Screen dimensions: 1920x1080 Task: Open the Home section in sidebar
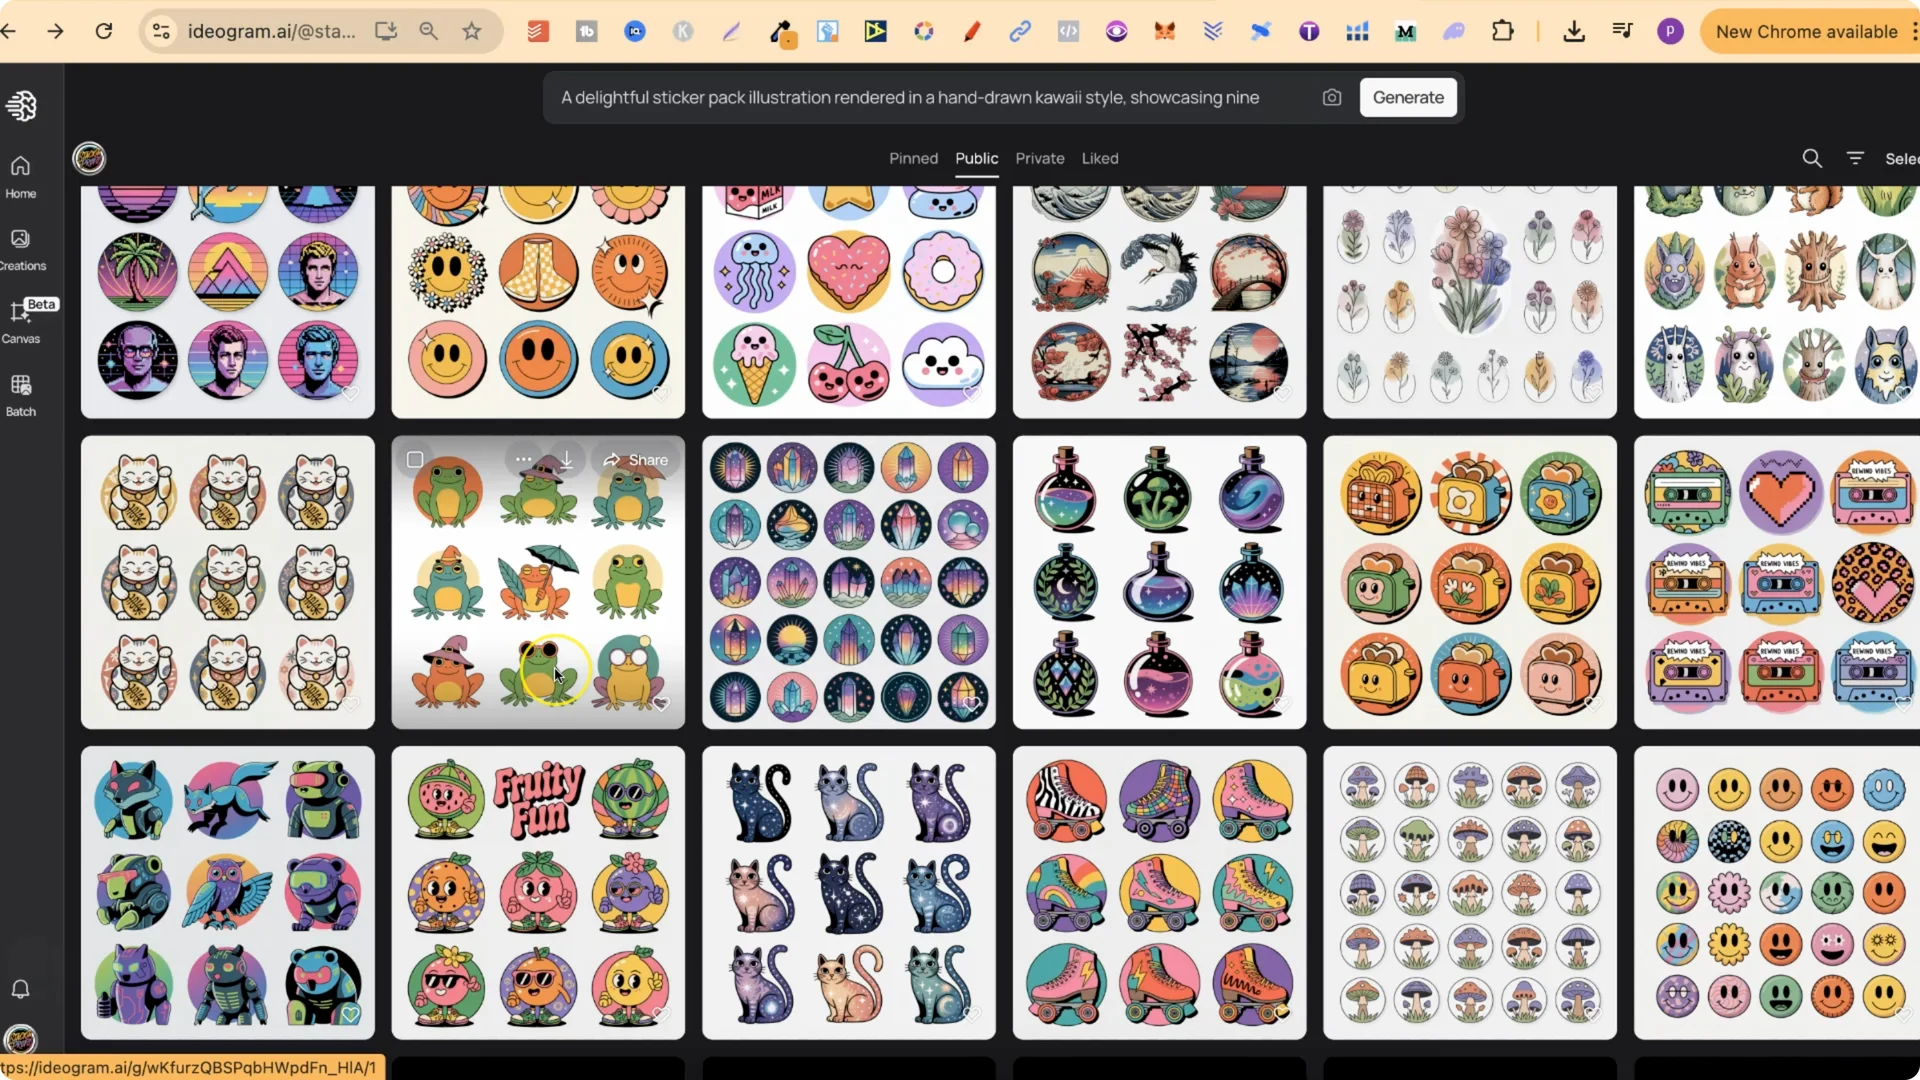click(20, 175)
